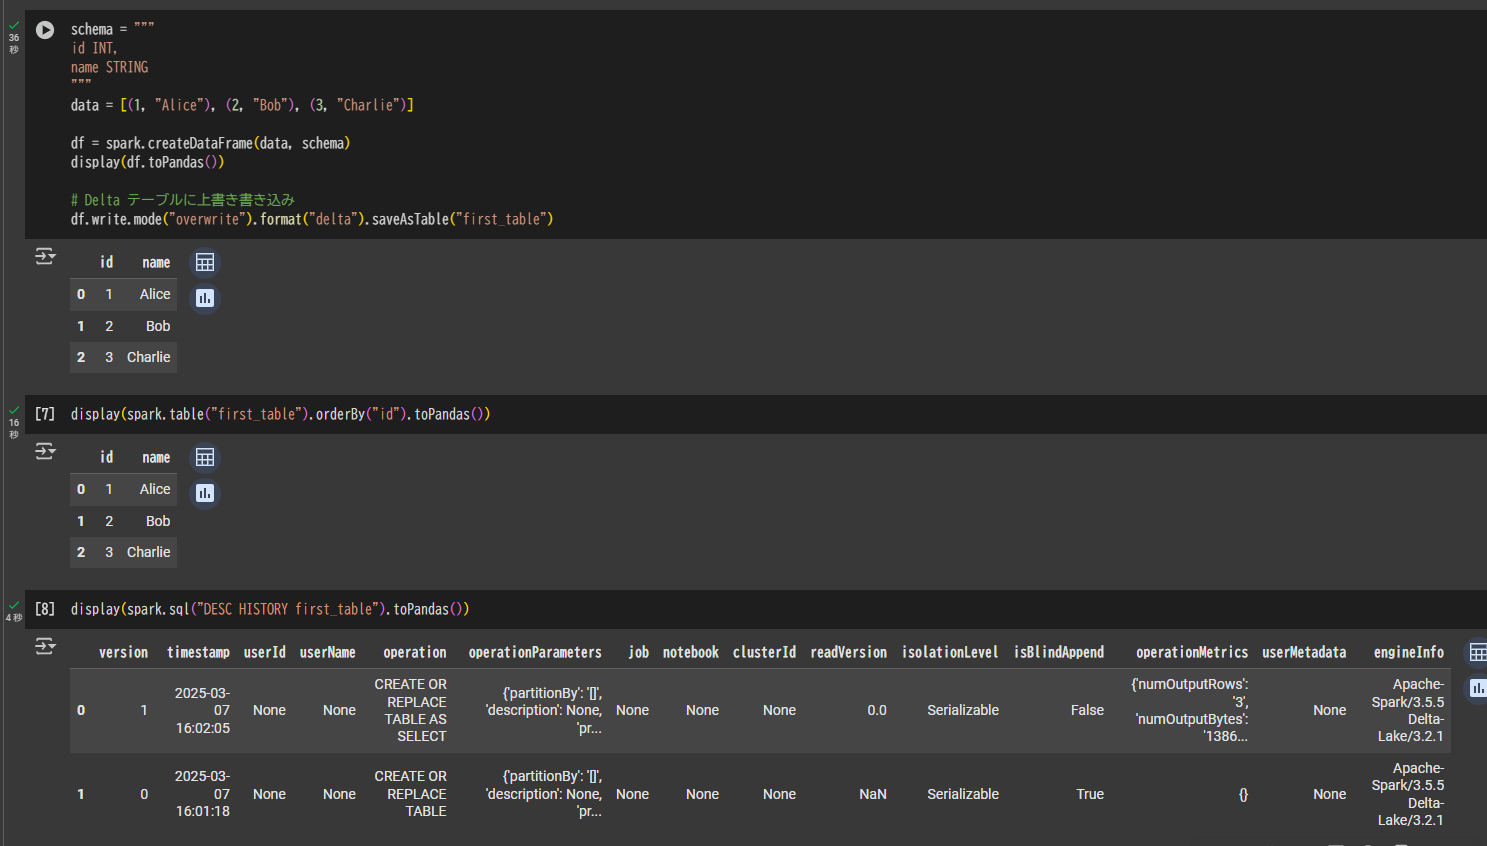Viewport: 1487px width, 846px height.
Task: Click the numOutputRows operationMetrics cell
Action: pyautogui.click(x=1190, y=710)
